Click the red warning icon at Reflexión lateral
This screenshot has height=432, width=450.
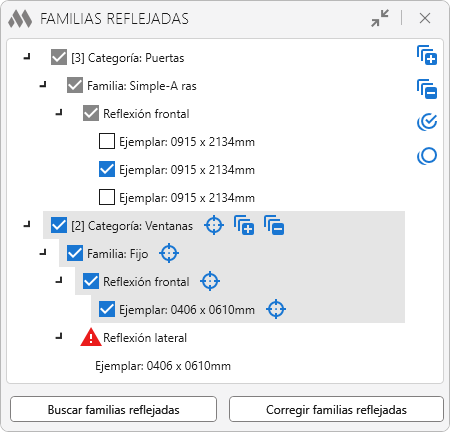(91, 337)
